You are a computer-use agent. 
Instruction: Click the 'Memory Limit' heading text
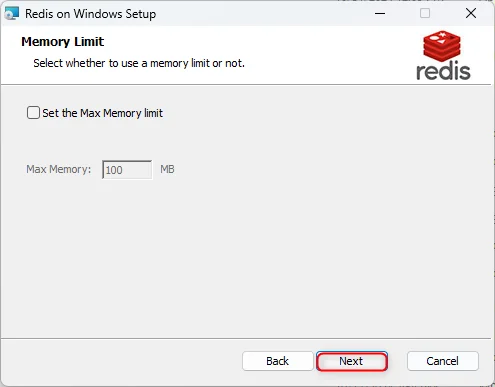point(63,42)
